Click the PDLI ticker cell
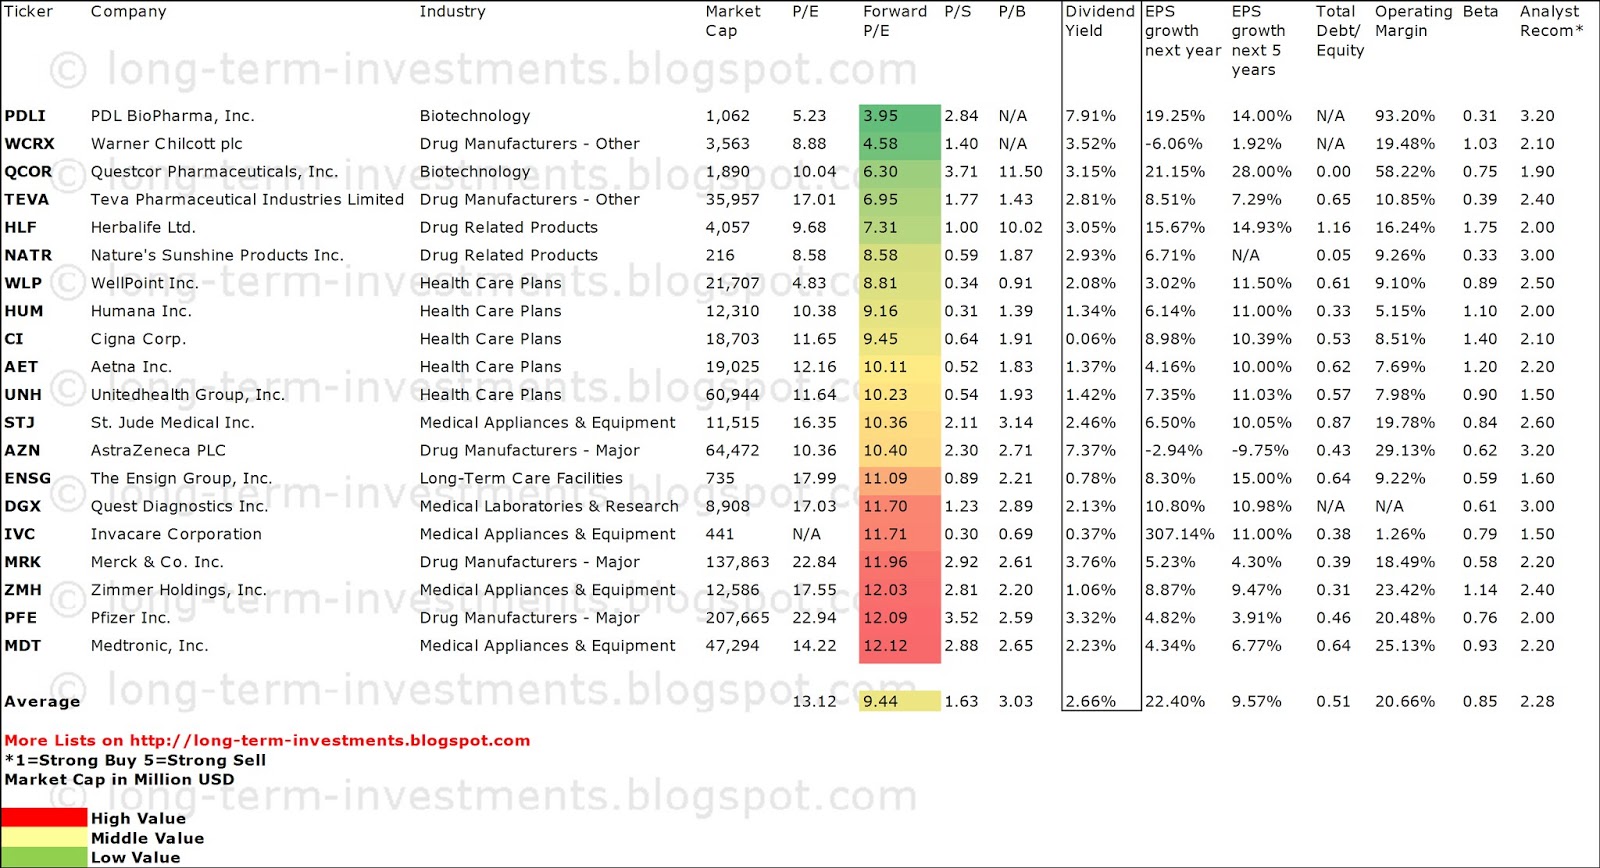 [25, 116]
